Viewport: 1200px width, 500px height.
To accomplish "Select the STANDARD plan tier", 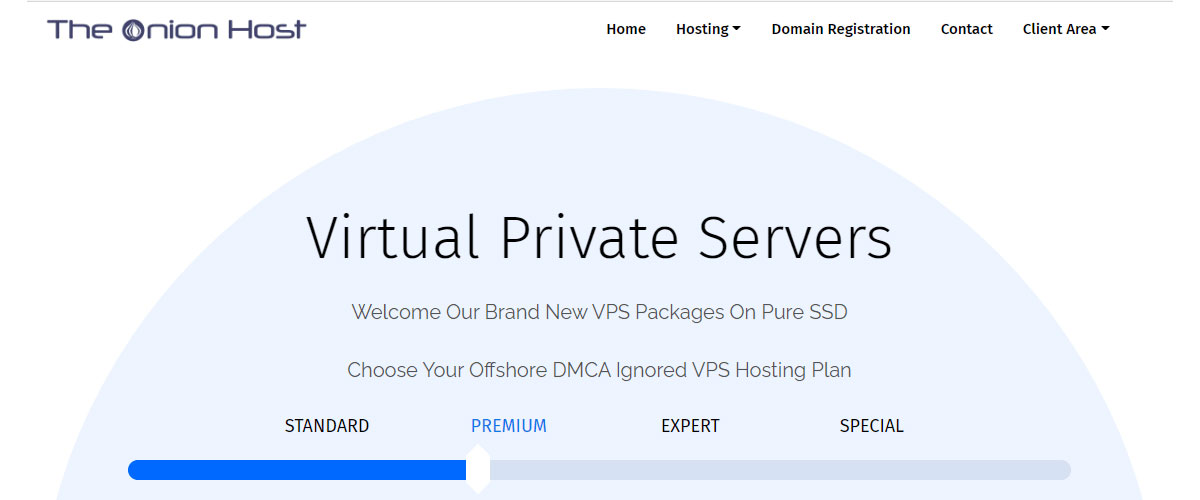I will (327, 426).
